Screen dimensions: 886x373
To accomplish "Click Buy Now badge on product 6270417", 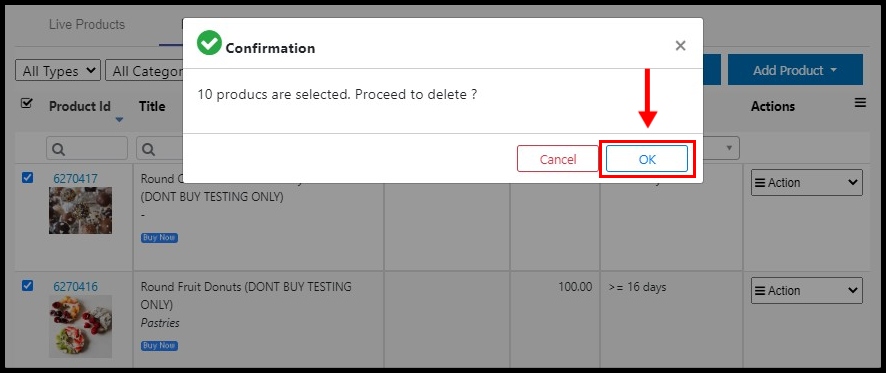I will click(x=159, y=238).
